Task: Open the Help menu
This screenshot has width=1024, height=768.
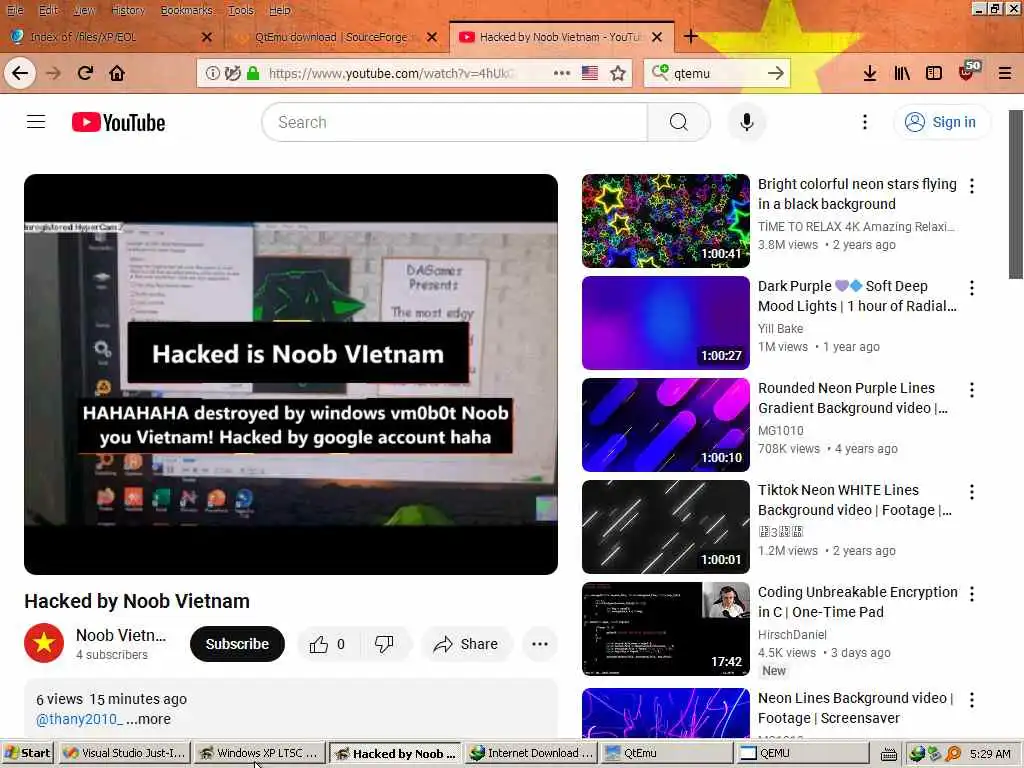Action: (280, 10)
